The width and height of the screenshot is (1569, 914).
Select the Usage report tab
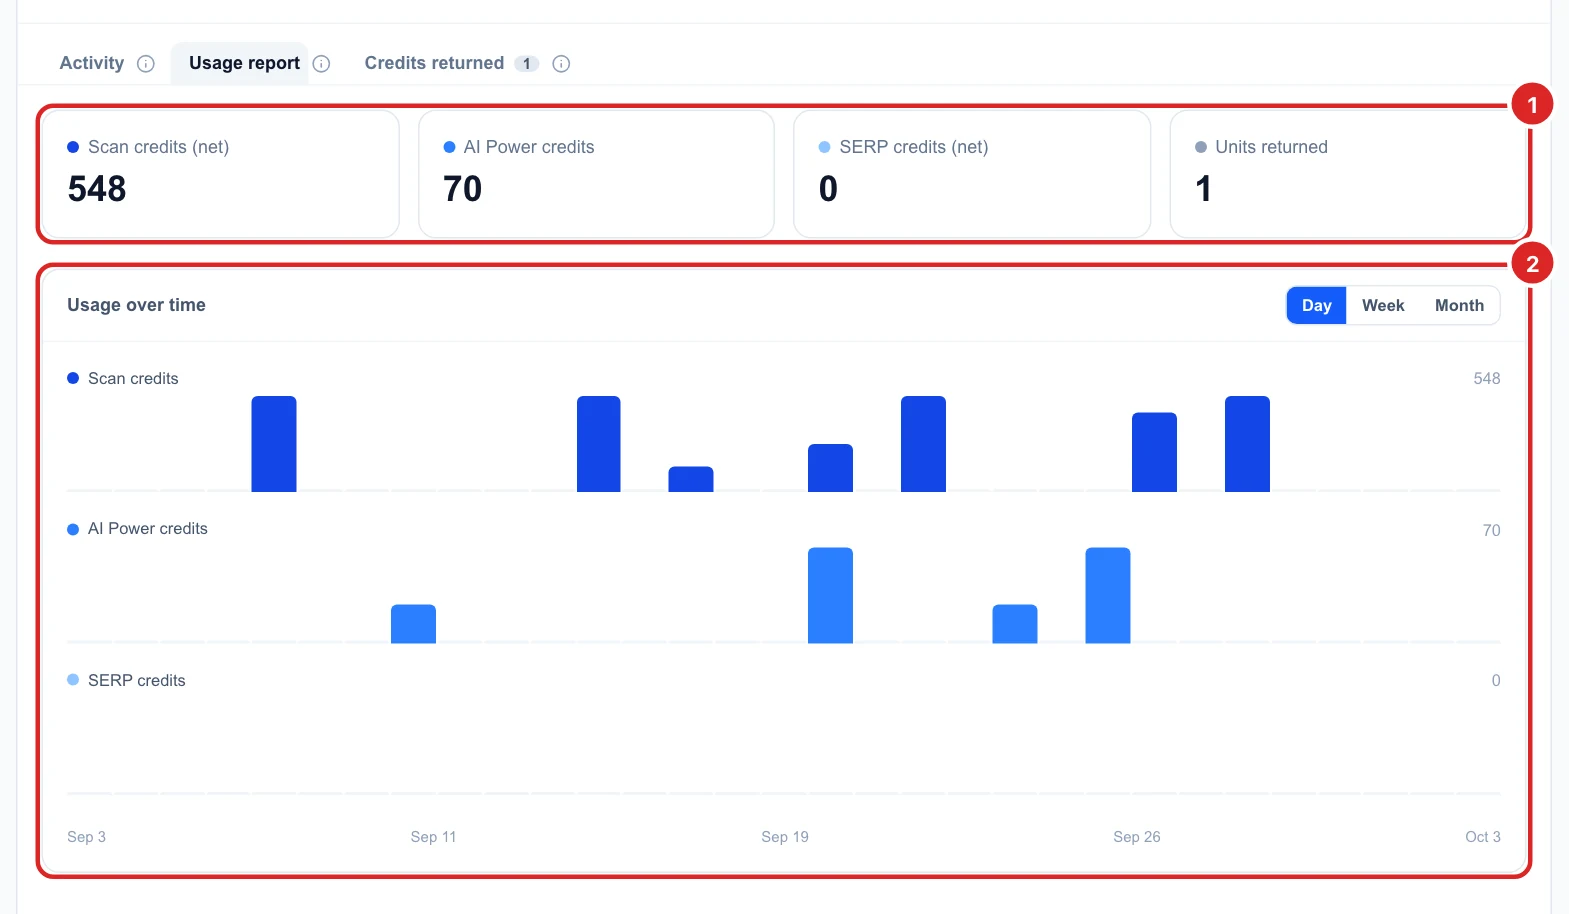tap(244, 63)
